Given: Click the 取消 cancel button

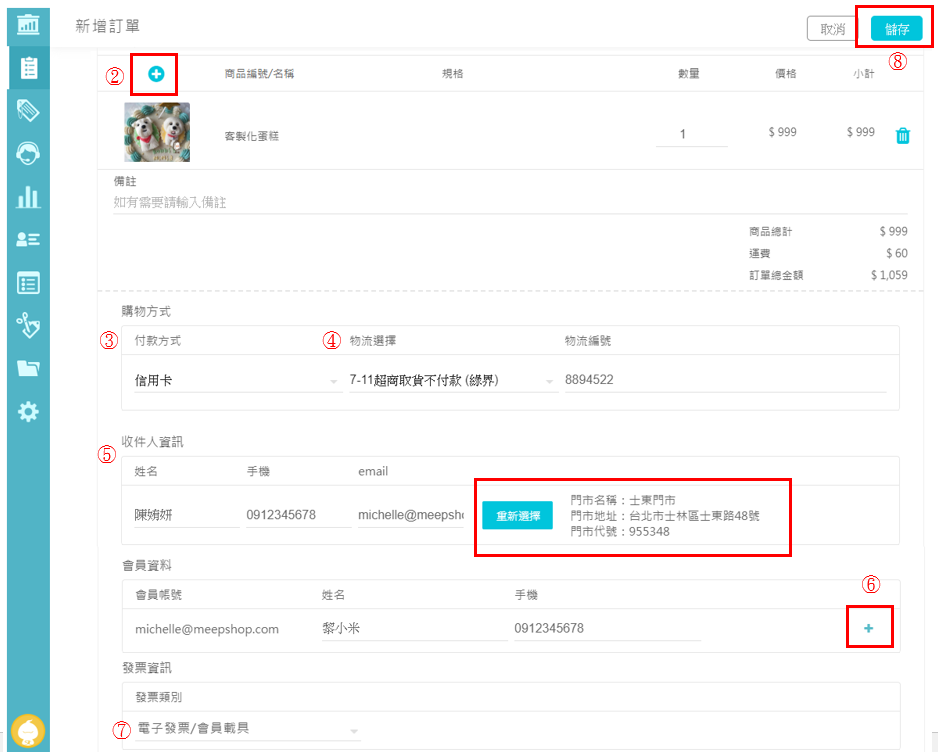Looking at the screenshot, I should [832, 29].
